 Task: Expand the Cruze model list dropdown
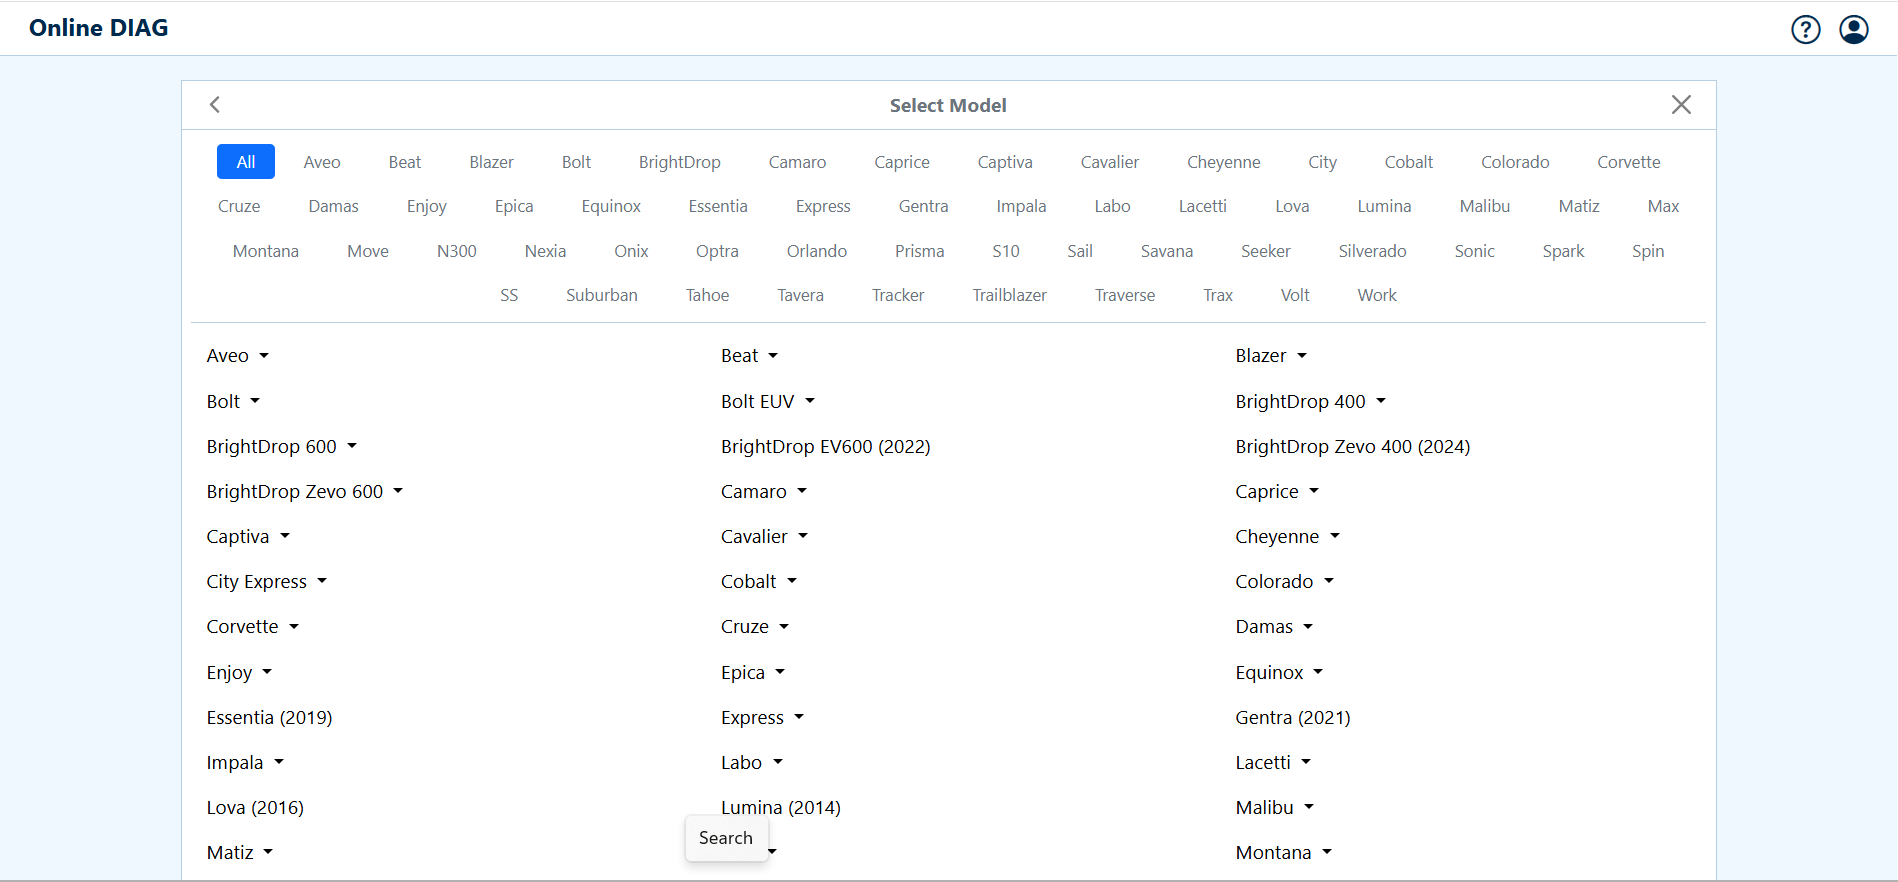(755, 626)
